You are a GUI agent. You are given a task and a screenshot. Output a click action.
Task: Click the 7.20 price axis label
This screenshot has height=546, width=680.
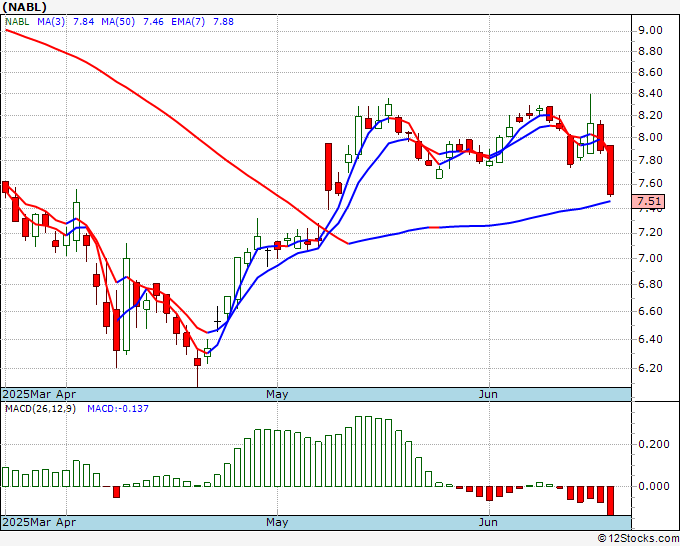click(650, 232)
